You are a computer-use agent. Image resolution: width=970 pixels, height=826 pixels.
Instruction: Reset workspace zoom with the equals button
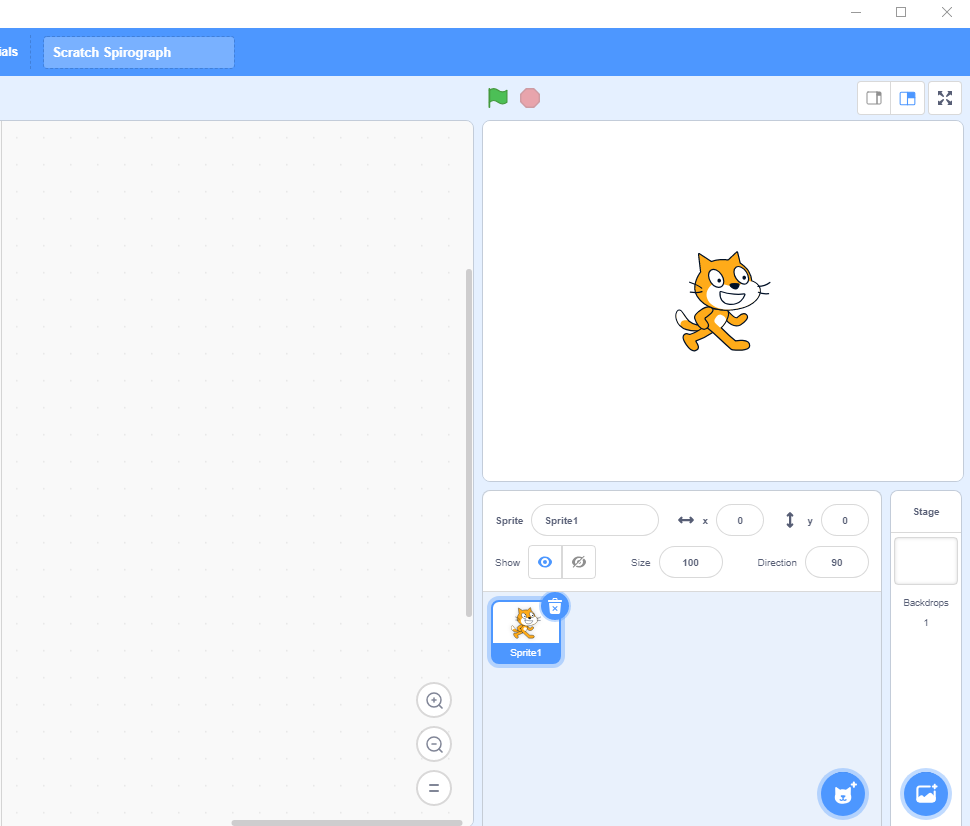coord(434,788)
